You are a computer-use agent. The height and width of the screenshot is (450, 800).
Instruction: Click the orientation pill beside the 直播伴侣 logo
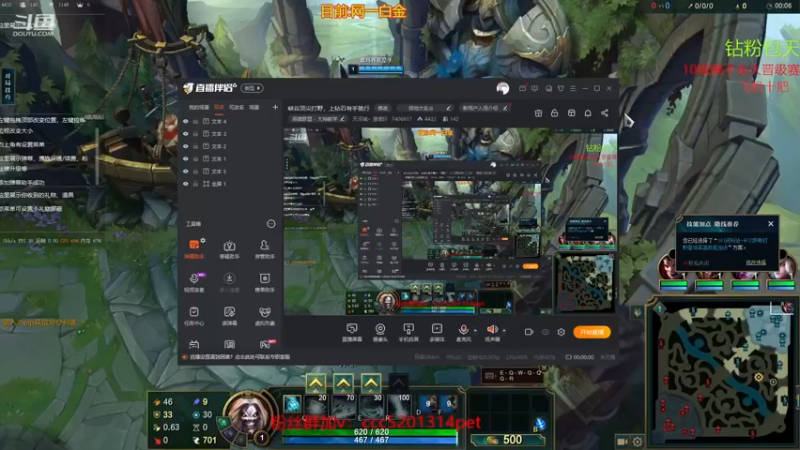tap(252, 88)
